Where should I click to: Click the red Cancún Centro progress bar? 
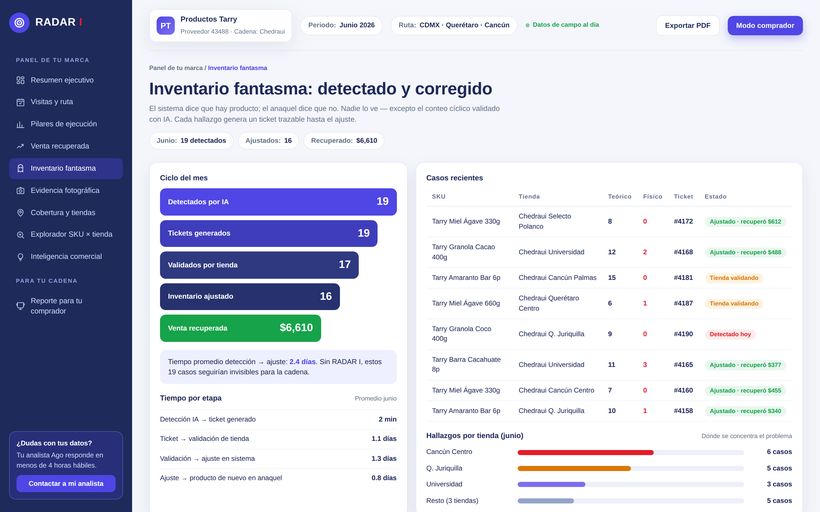(x=586, y=452)
